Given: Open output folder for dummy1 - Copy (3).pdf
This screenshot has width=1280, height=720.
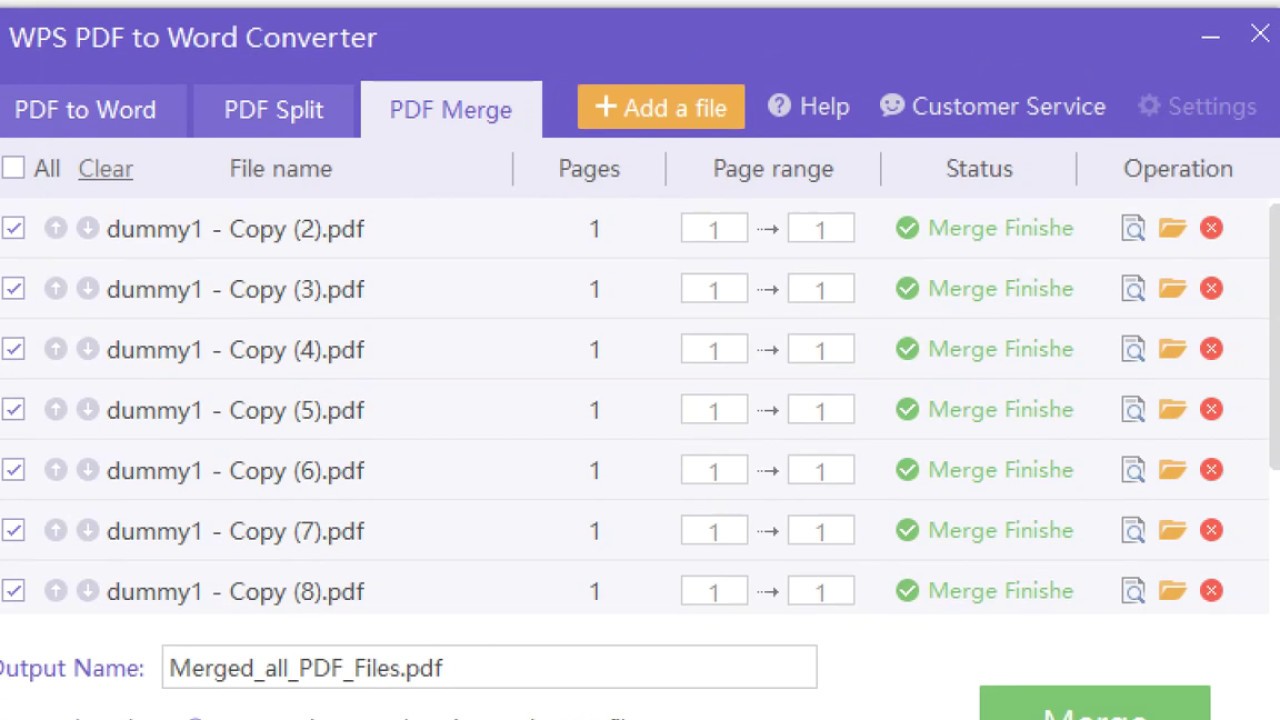Looking at the screenshot, I should [1172, 289].
